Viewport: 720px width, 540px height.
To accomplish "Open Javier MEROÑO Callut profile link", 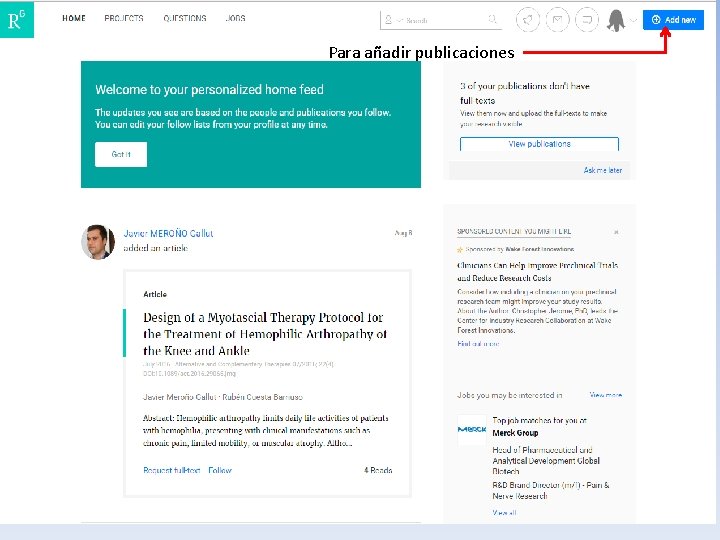I will [x=168, y=233].
